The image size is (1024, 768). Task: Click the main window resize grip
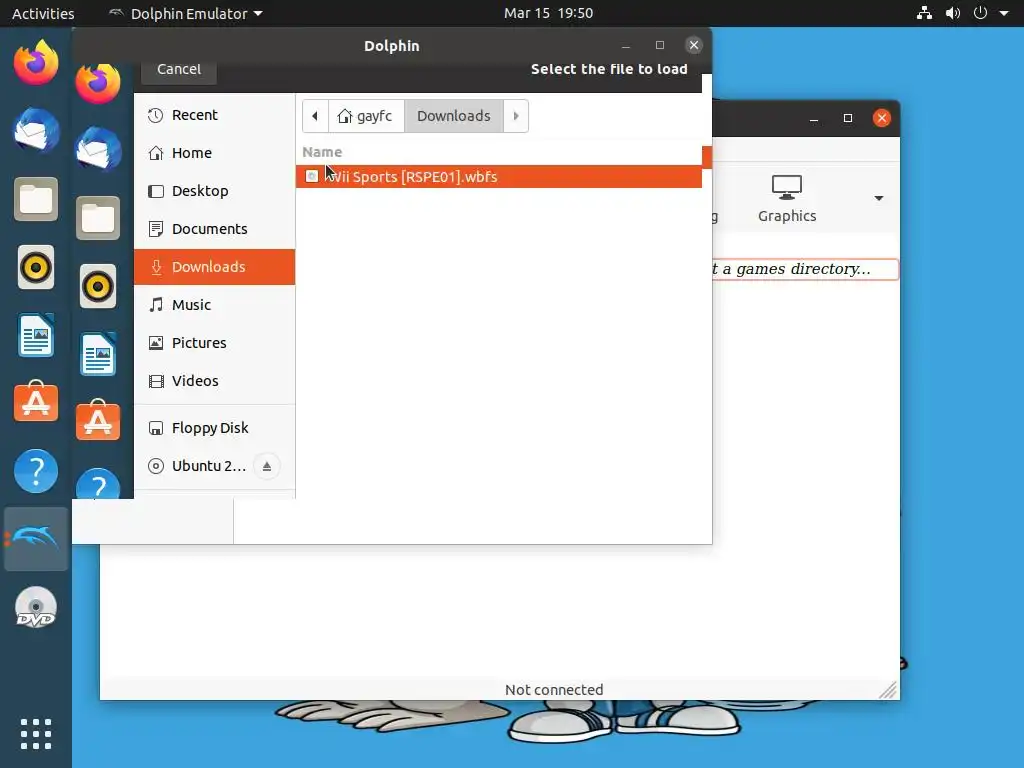889,690
